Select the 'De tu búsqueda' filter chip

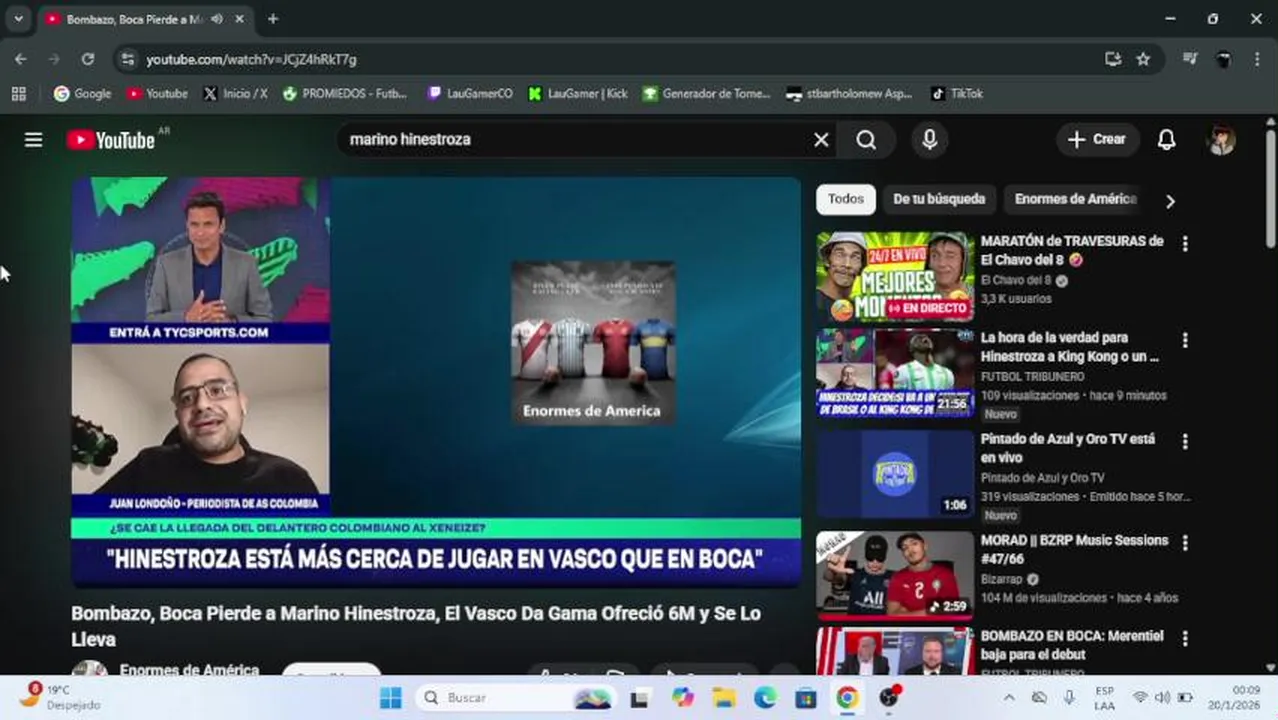938,199
